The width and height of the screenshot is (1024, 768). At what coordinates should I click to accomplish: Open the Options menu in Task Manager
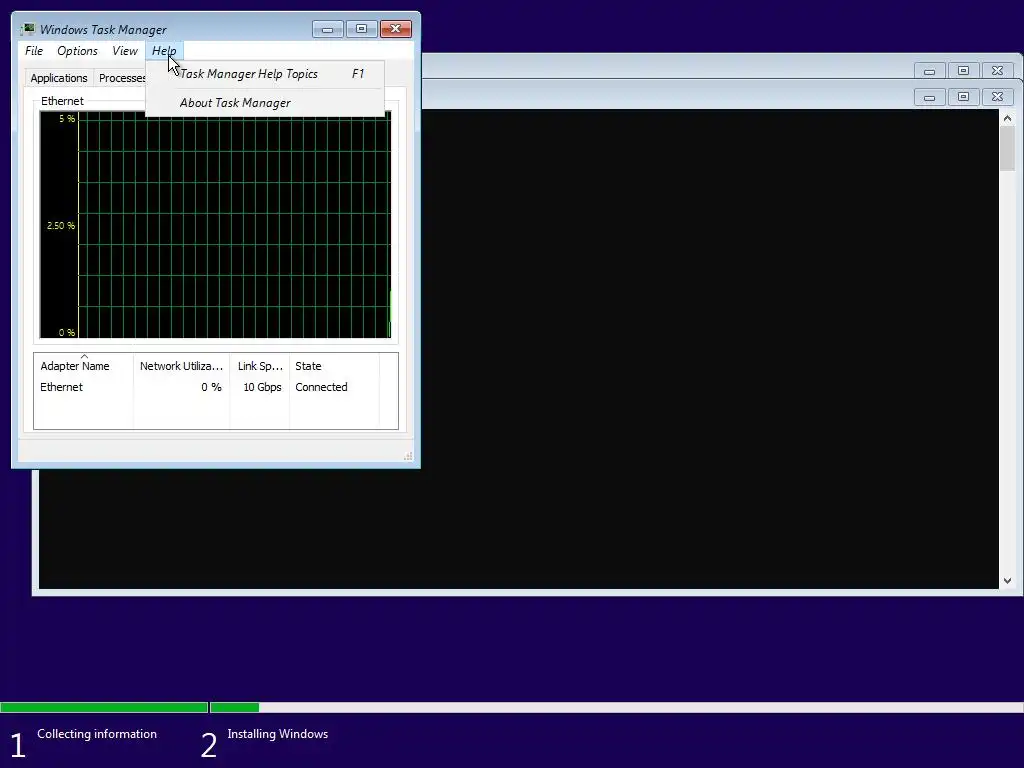(77, 51)
